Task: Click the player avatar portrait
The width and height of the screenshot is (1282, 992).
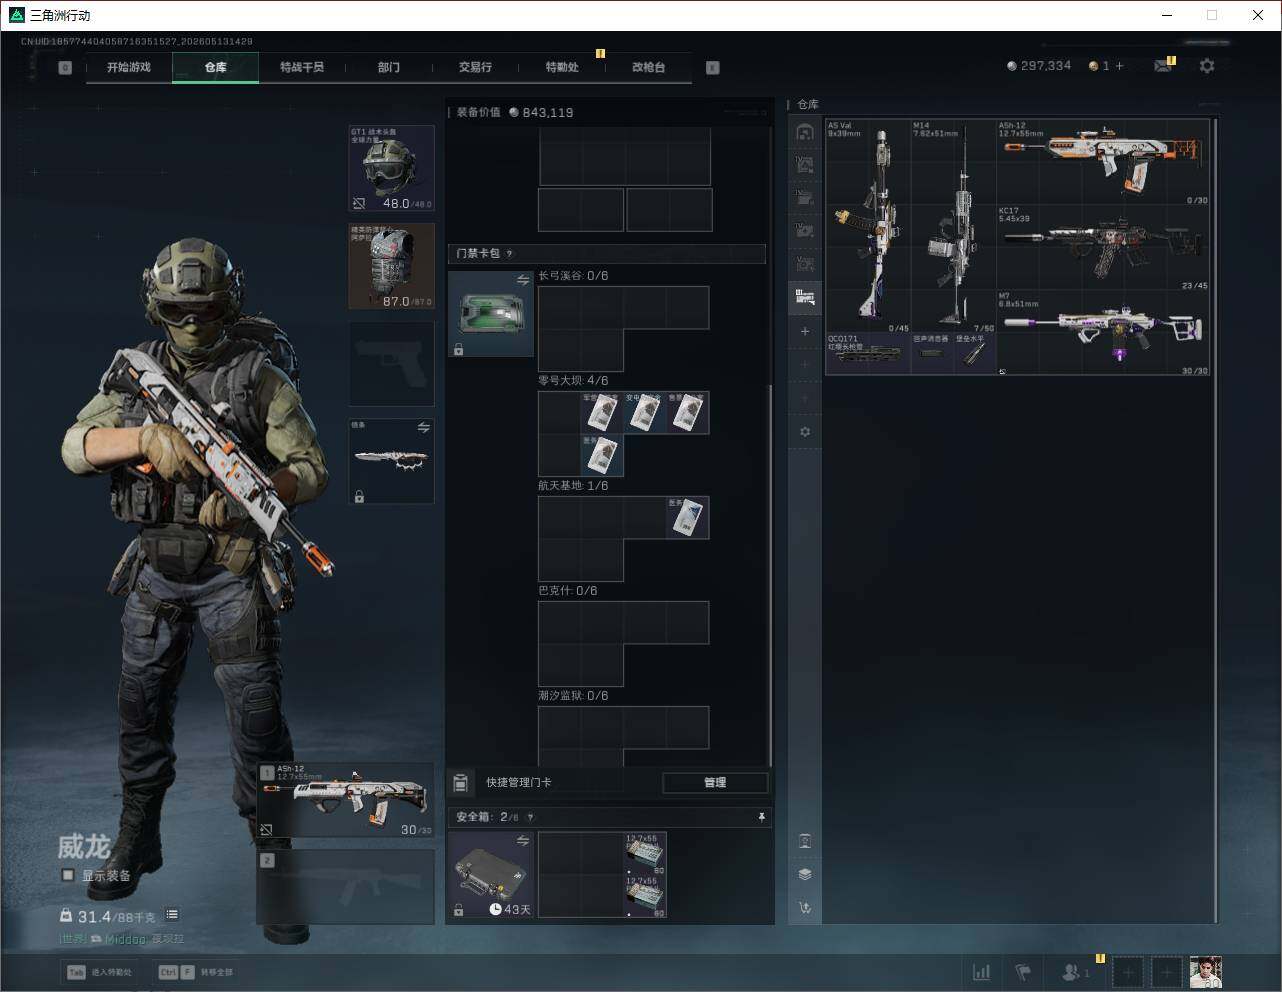Action: pyautogui.click(x=1206, y=972)
